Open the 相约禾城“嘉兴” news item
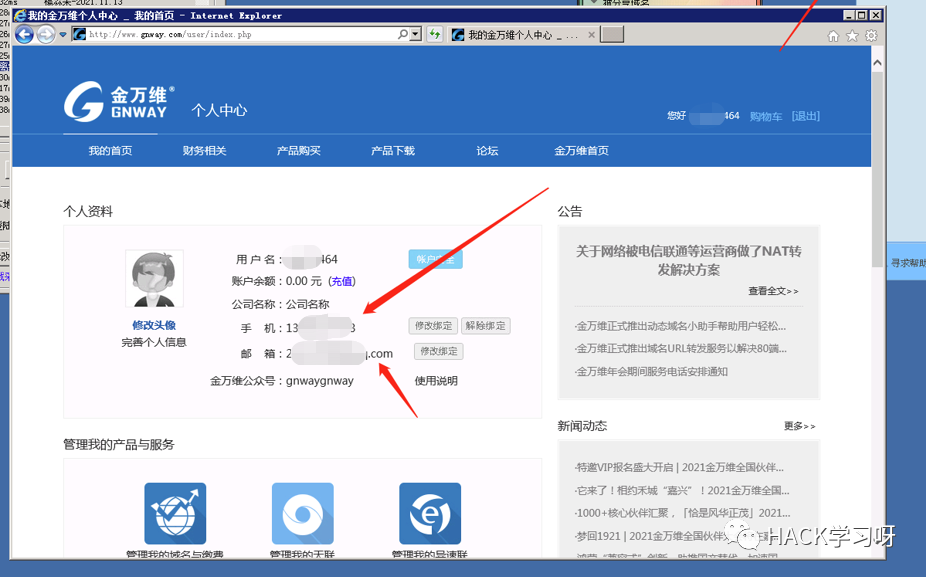 coord(682,490)
